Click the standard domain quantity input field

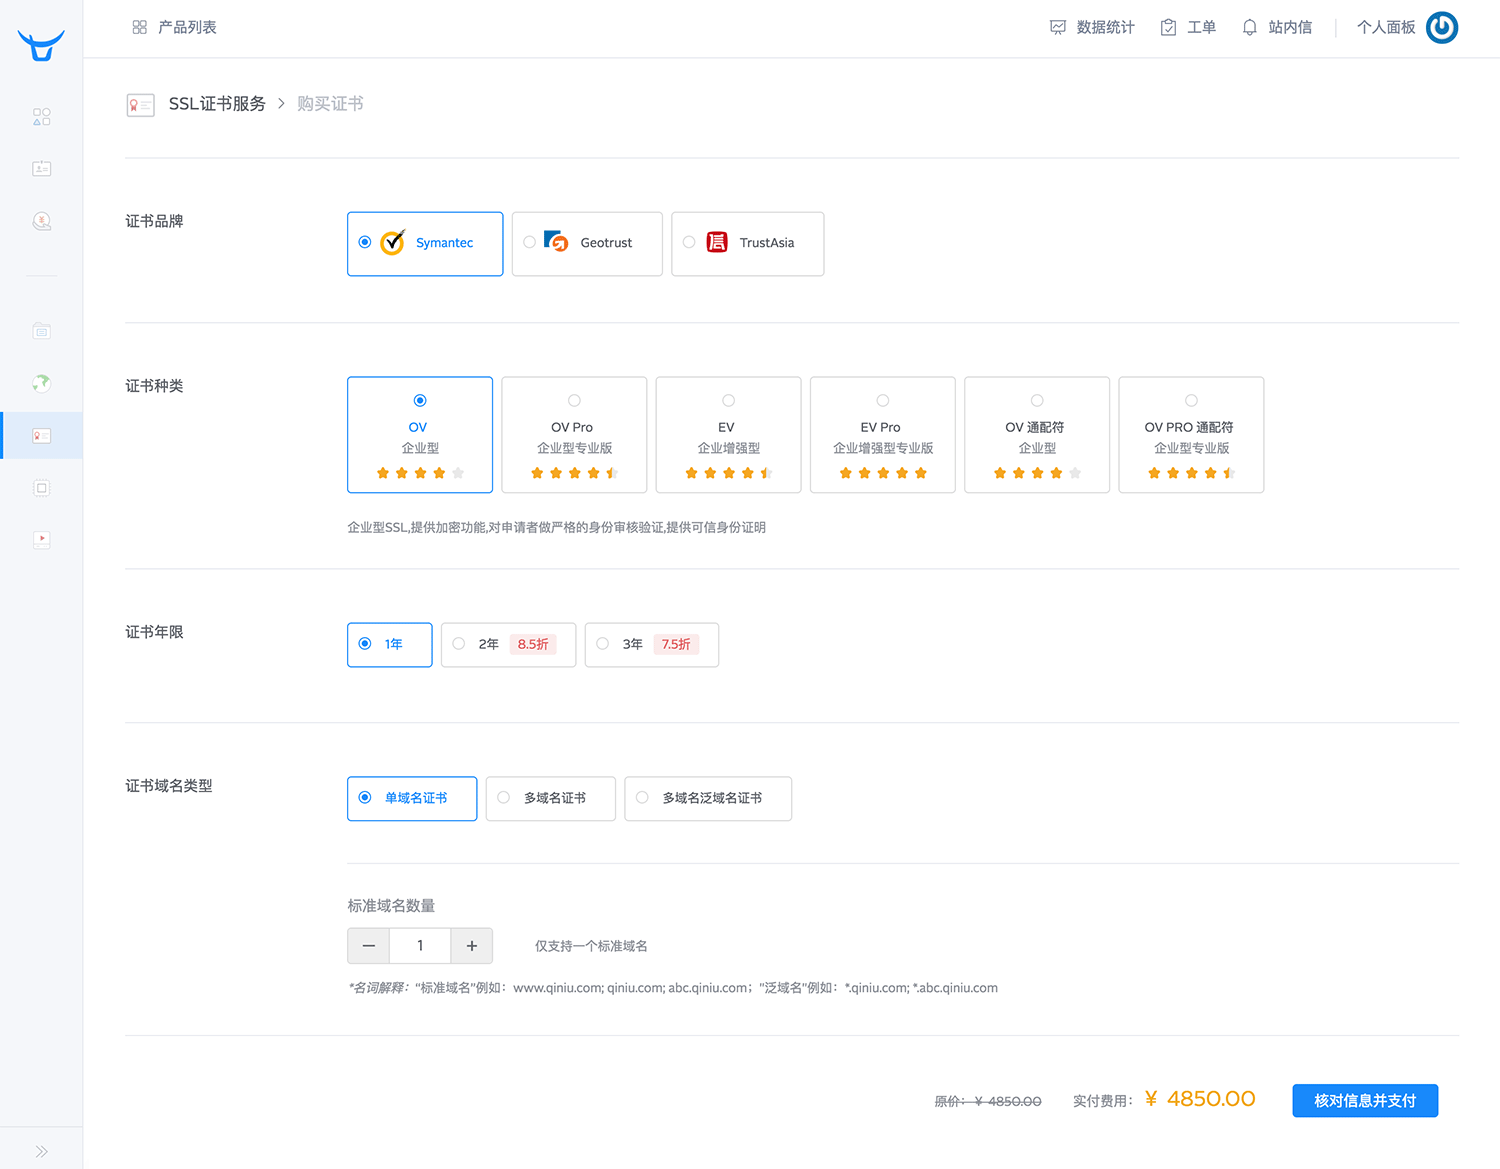[420, 946]
